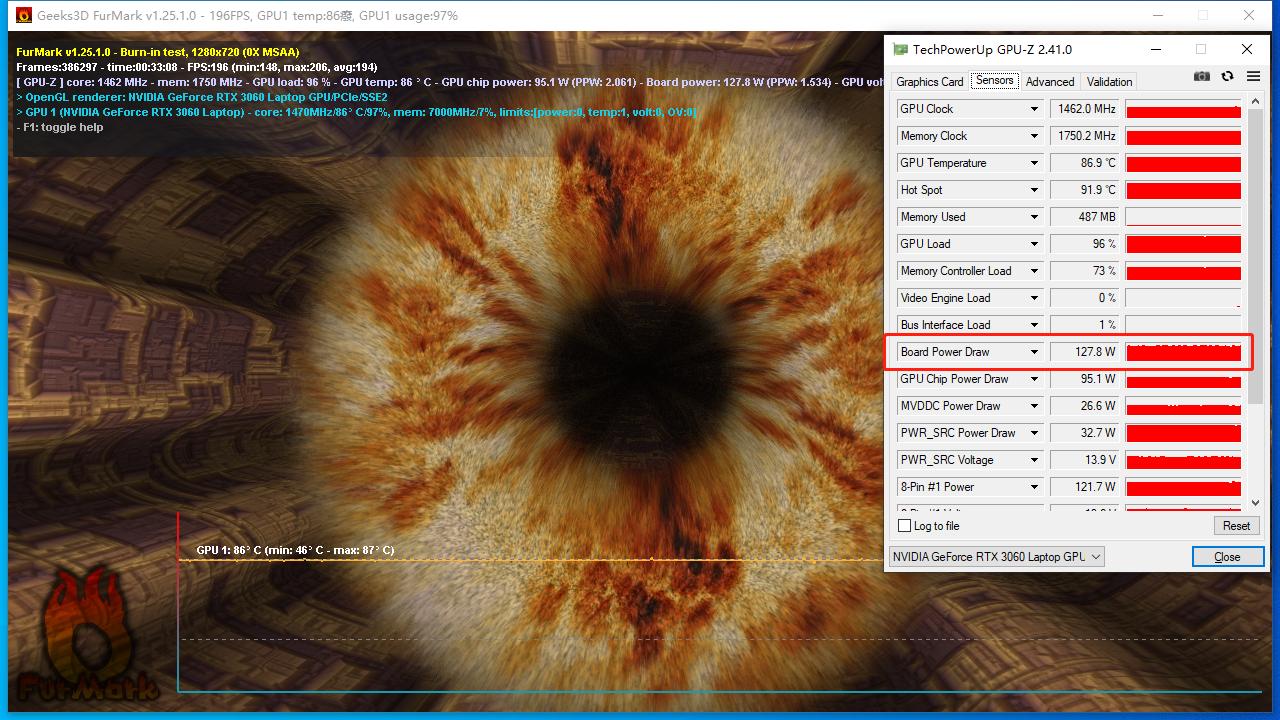This screenshot has width=1280, height=720.
Task: Open the Board Power Draw dropdown
Action: point(1034,352)
